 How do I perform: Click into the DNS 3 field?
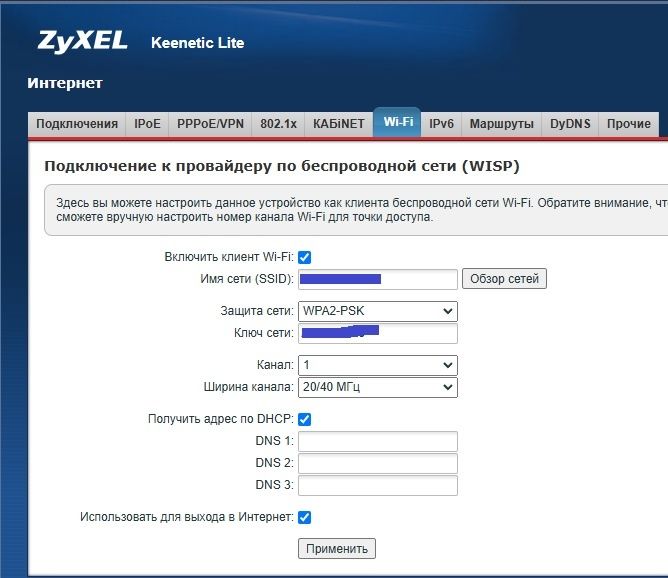click(378, 486)
